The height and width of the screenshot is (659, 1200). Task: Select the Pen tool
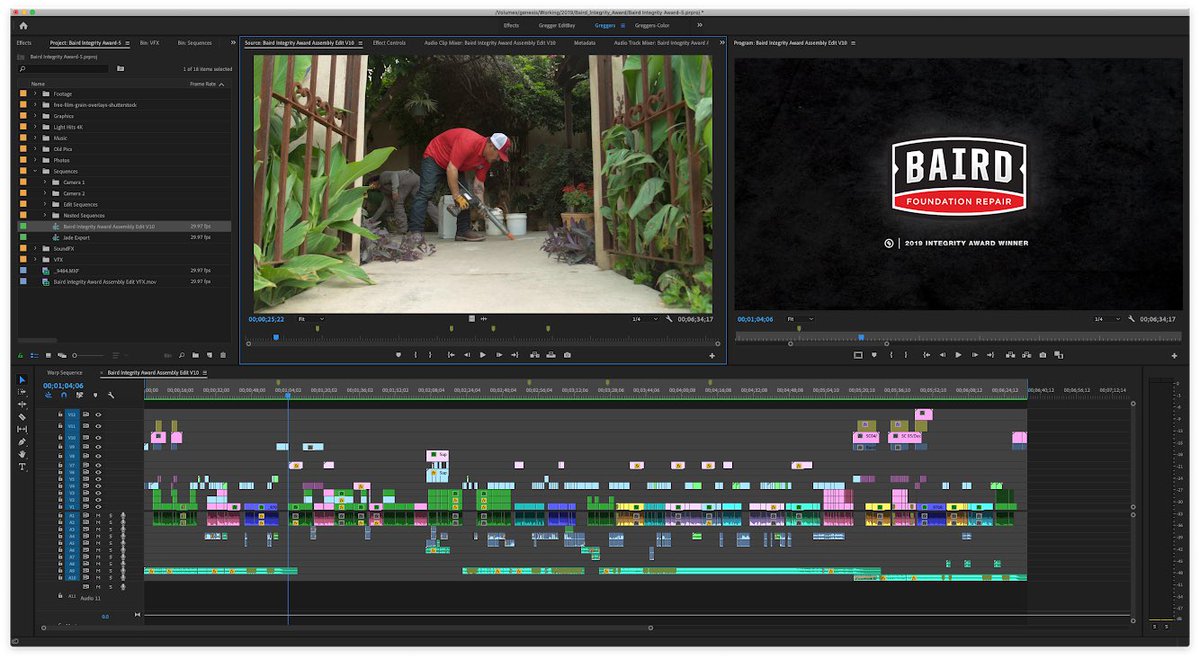pyautogui.click(x=22, y=441)
